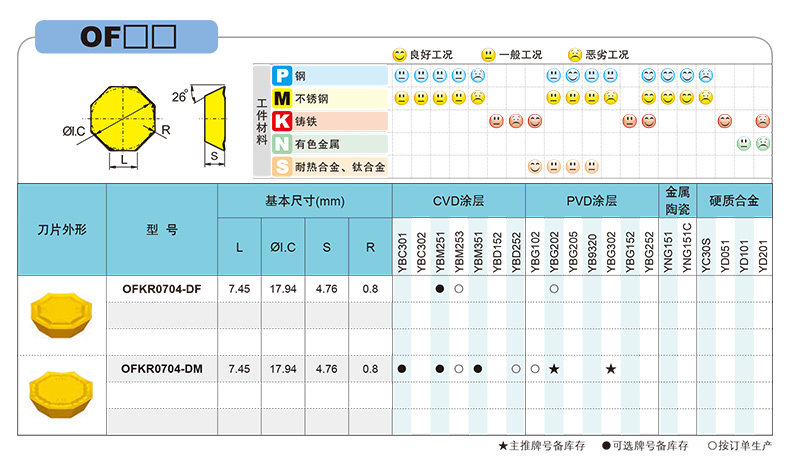Click the 基本尺寸(mm) header
The image size is (790, 471).
click(x=305, y=201)
